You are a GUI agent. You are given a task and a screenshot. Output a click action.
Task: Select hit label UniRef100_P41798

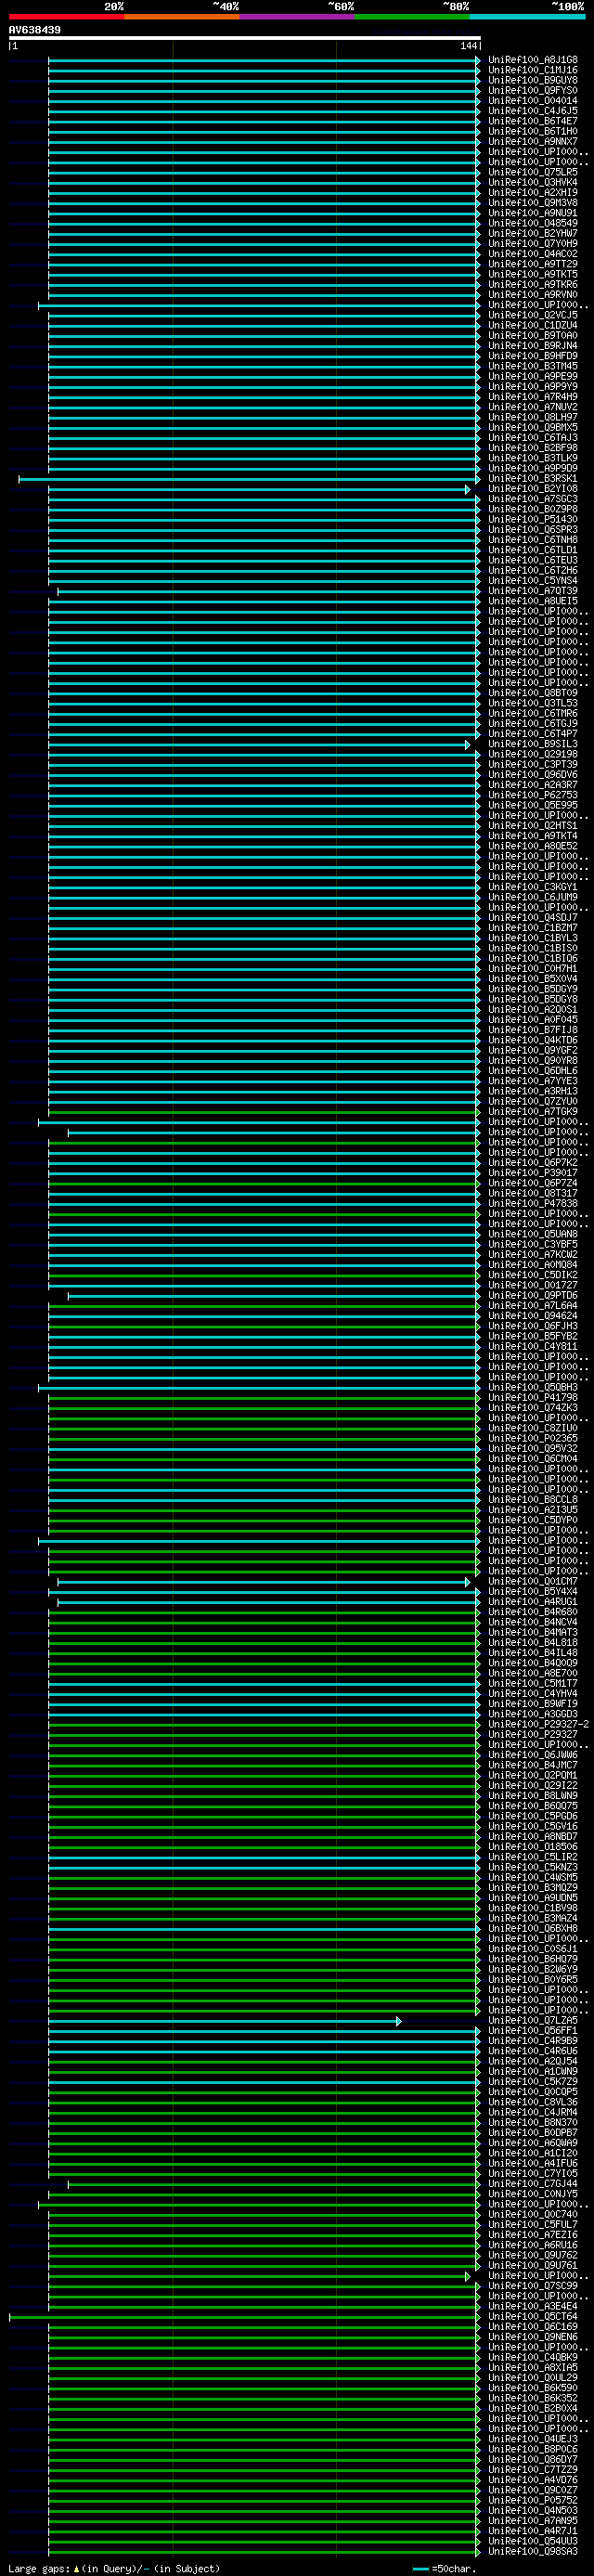(533, 1397)
